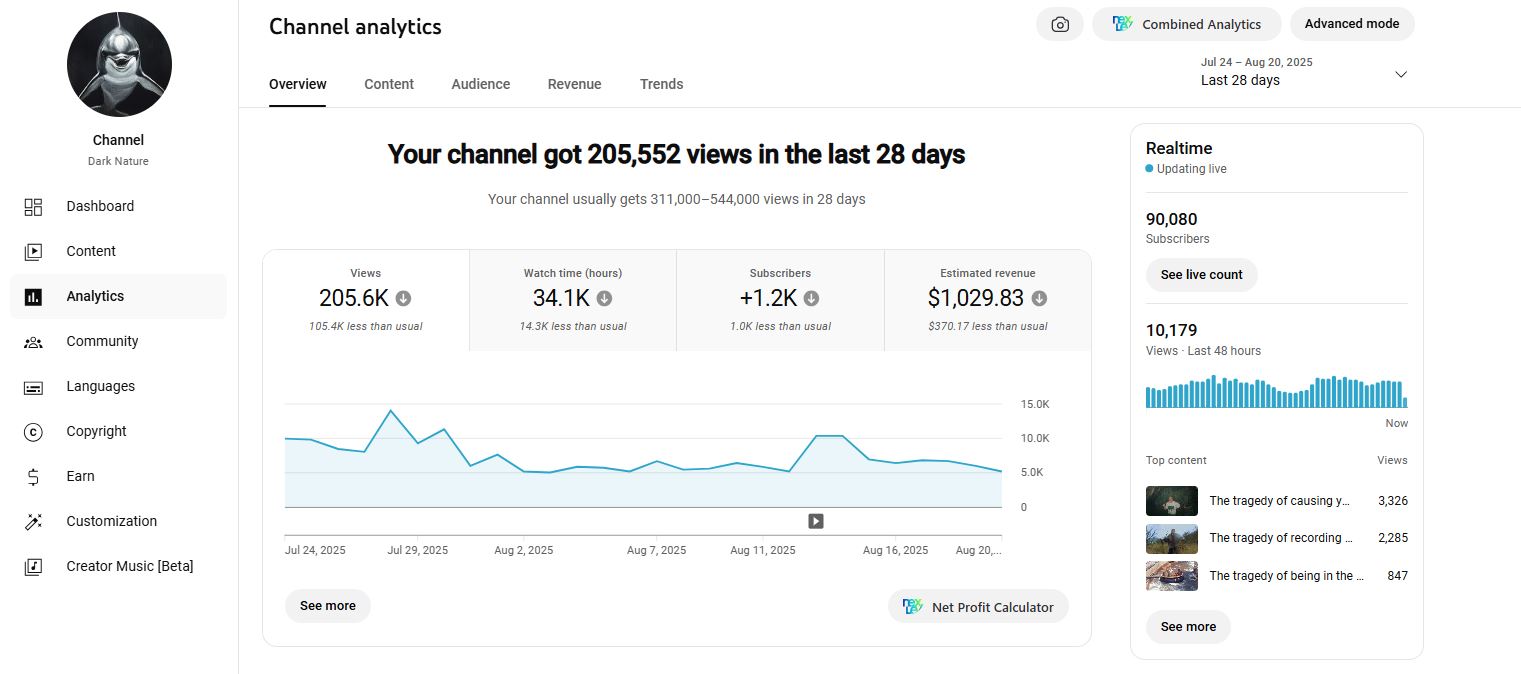Open the Copyright circle icon
Viewport: 1521px width, 674px height.
33,432
